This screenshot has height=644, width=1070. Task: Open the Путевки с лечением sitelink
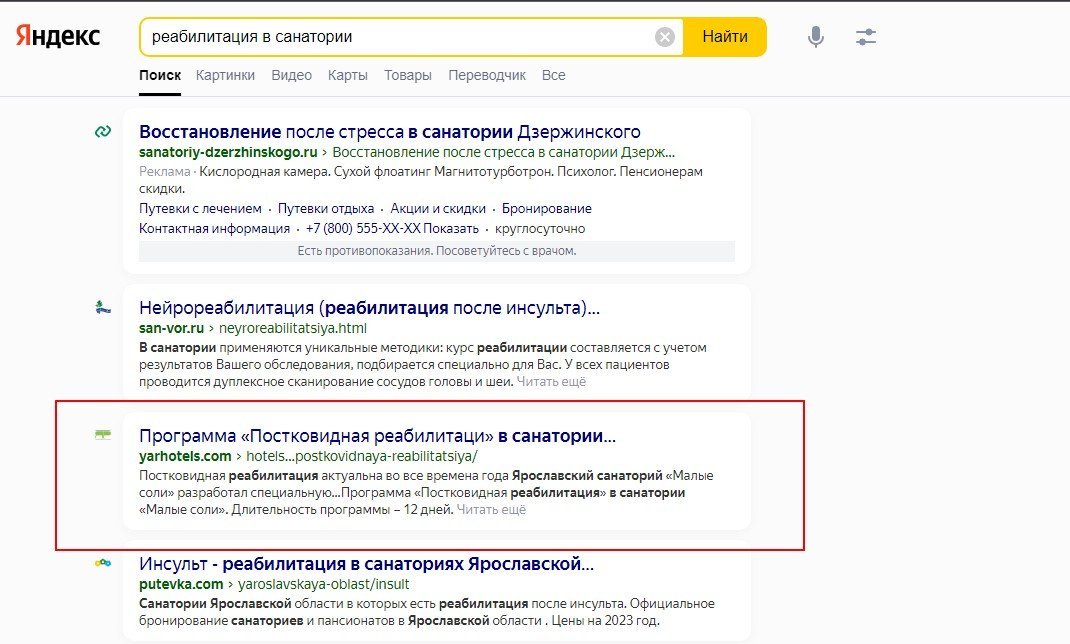click(201, 209)
